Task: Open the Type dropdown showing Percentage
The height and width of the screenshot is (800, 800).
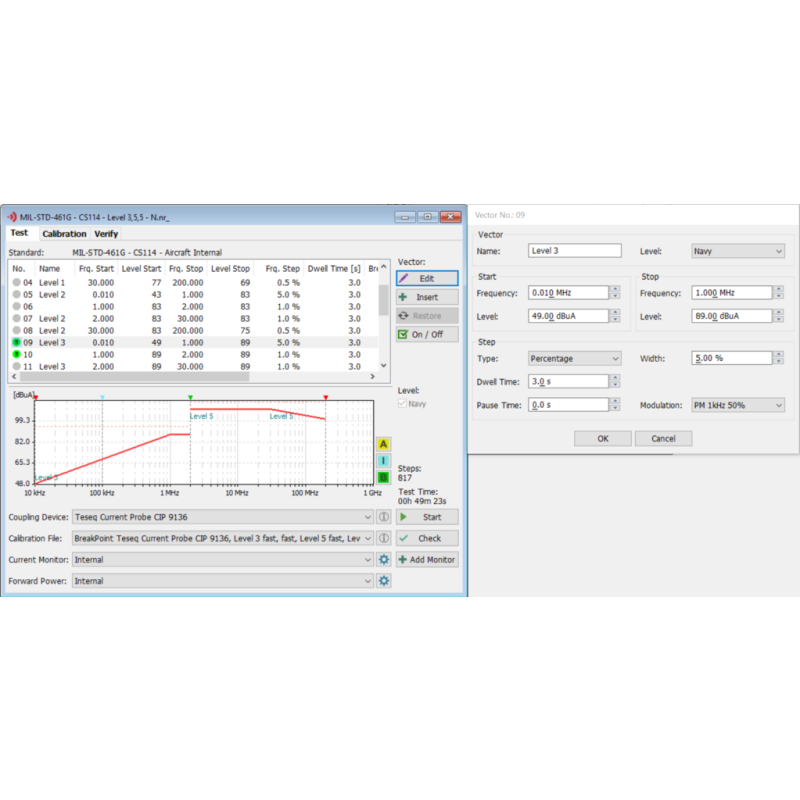Action: [573, 358]
